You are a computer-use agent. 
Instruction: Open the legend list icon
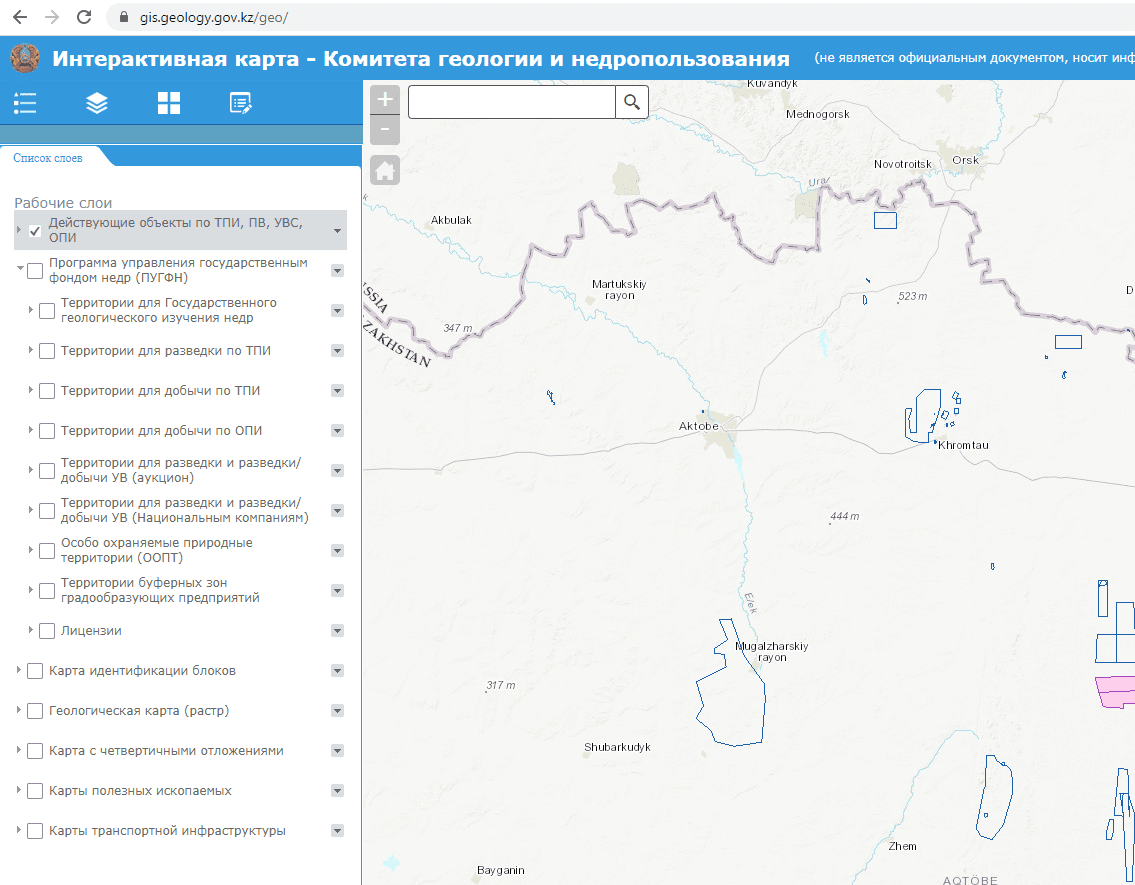(25, 103)
